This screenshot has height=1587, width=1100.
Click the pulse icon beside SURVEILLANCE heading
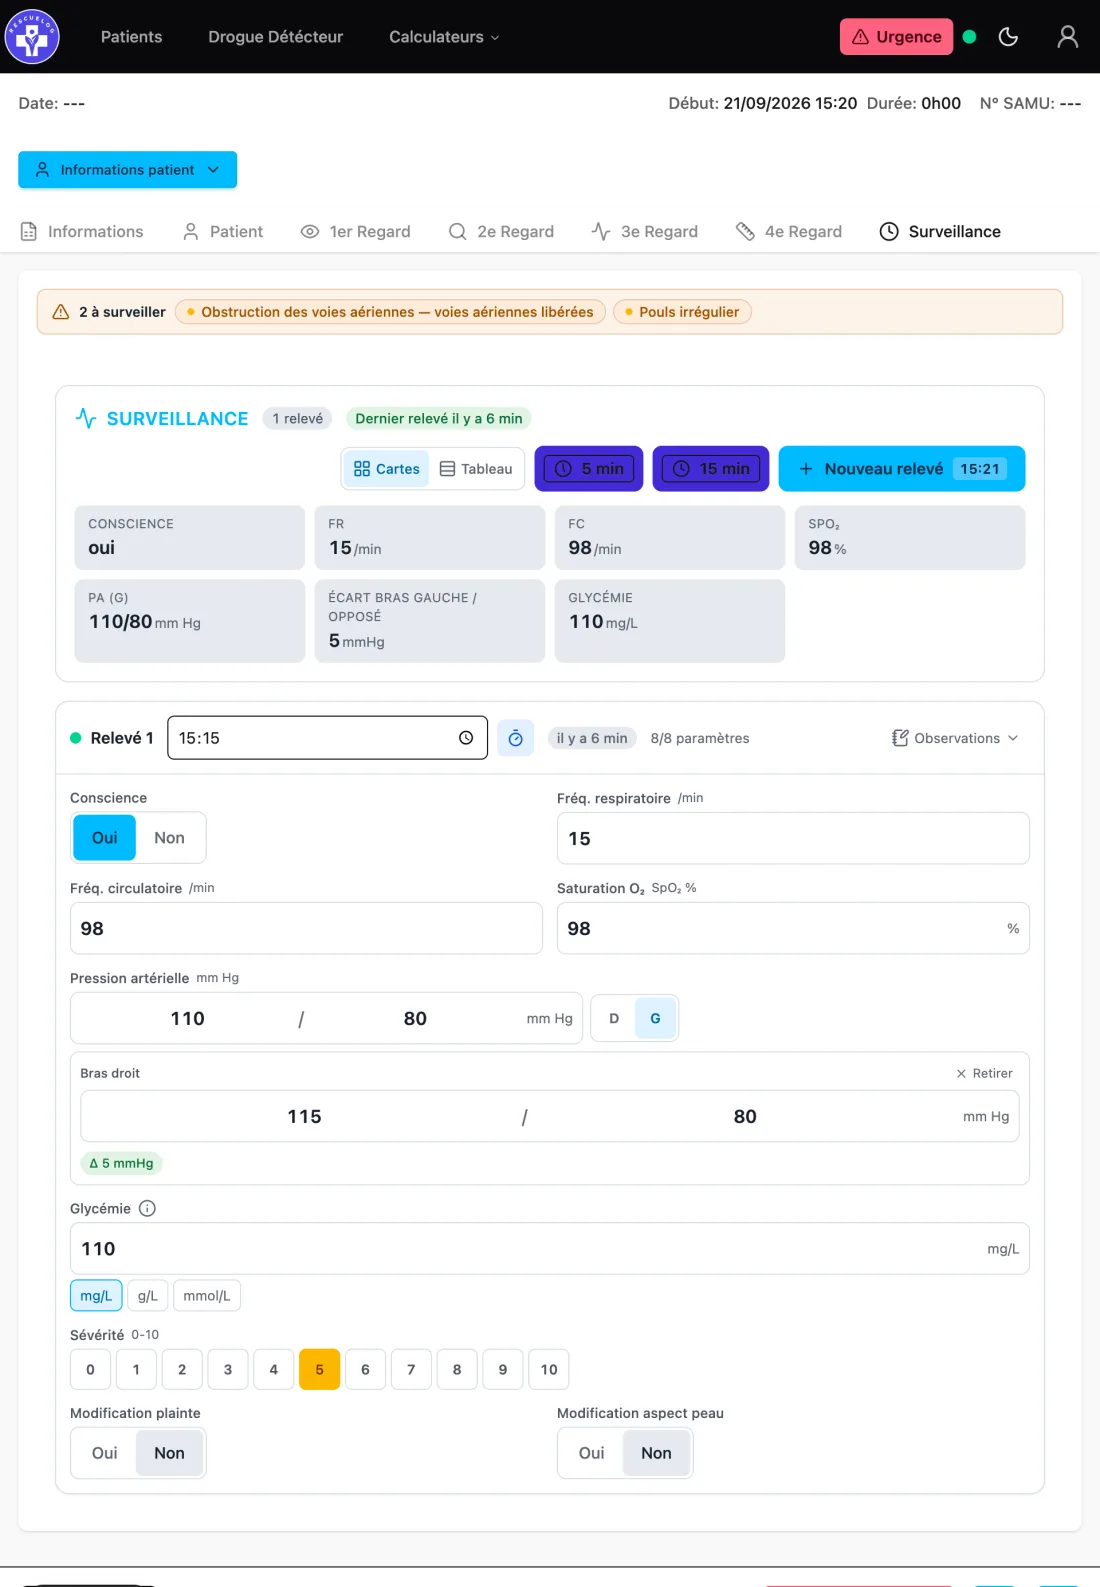[x=86, y=418]
